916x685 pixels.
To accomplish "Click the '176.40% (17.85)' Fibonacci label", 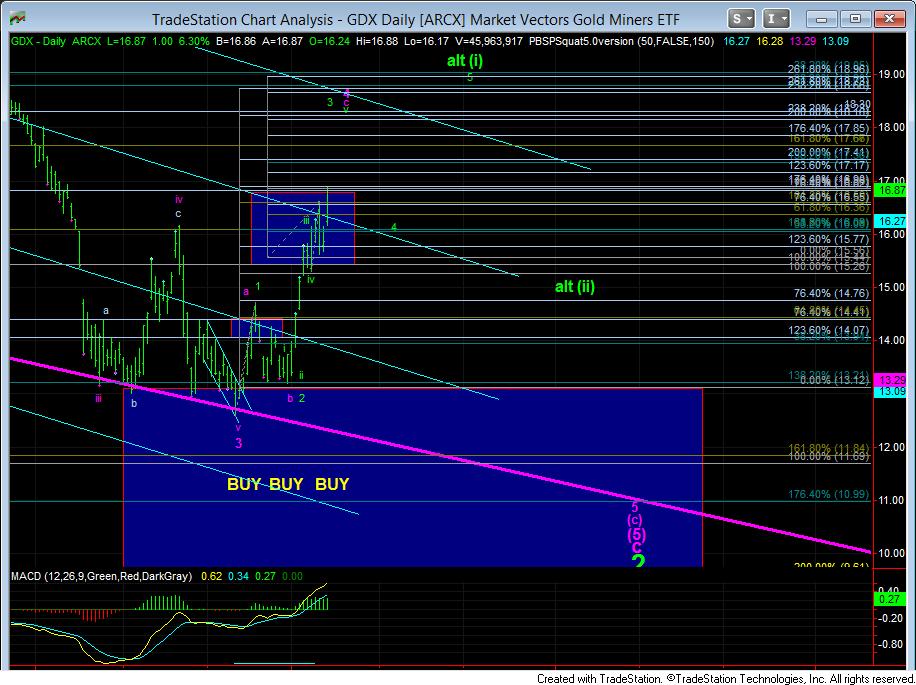I will [829, 128].
